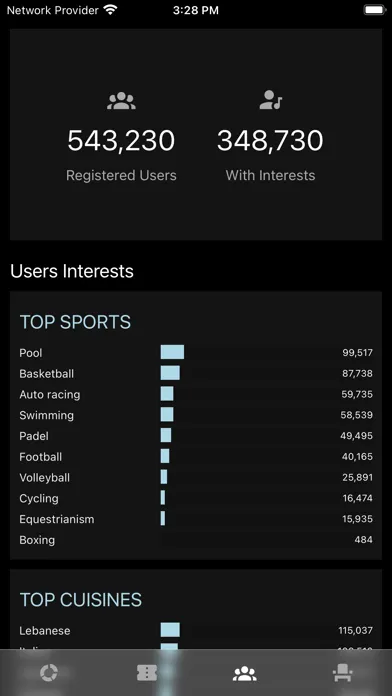Choose the Padel sports row

click(x=196, y=436)
